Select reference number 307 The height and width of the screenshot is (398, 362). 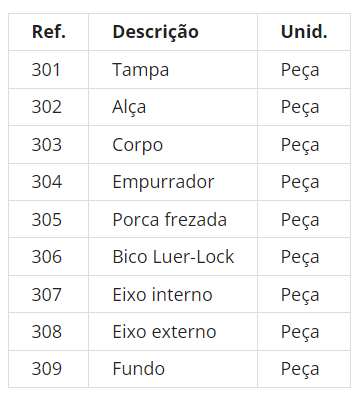click(x=49, y=294)
